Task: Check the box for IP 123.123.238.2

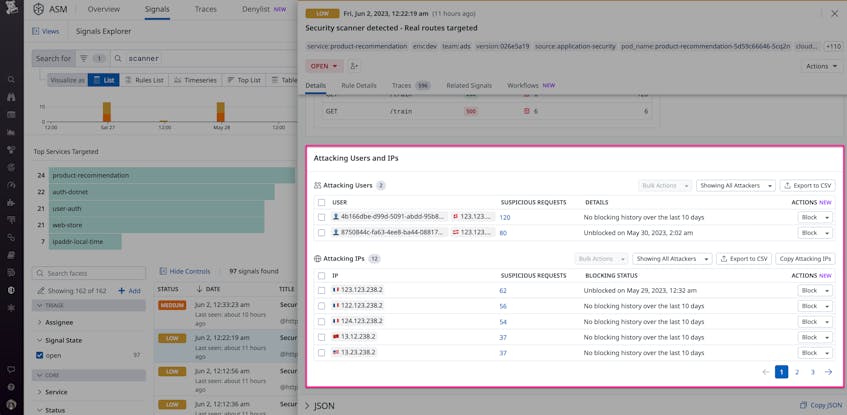Action: coord(321,290)
